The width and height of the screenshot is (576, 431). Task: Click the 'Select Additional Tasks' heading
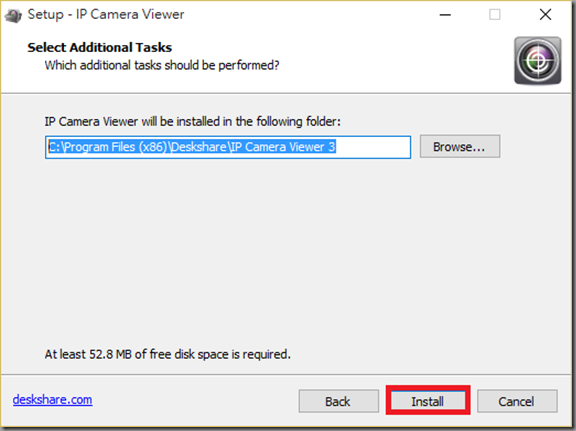coord(100,47)
